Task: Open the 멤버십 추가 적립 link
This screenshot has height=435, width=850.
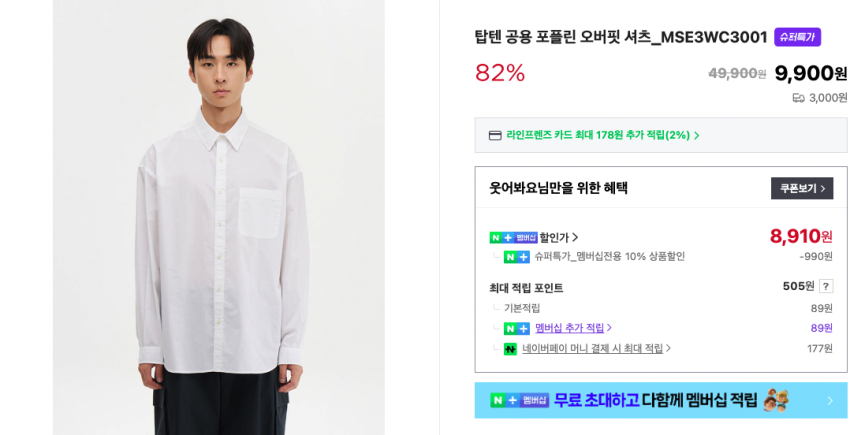Action: 569,328
